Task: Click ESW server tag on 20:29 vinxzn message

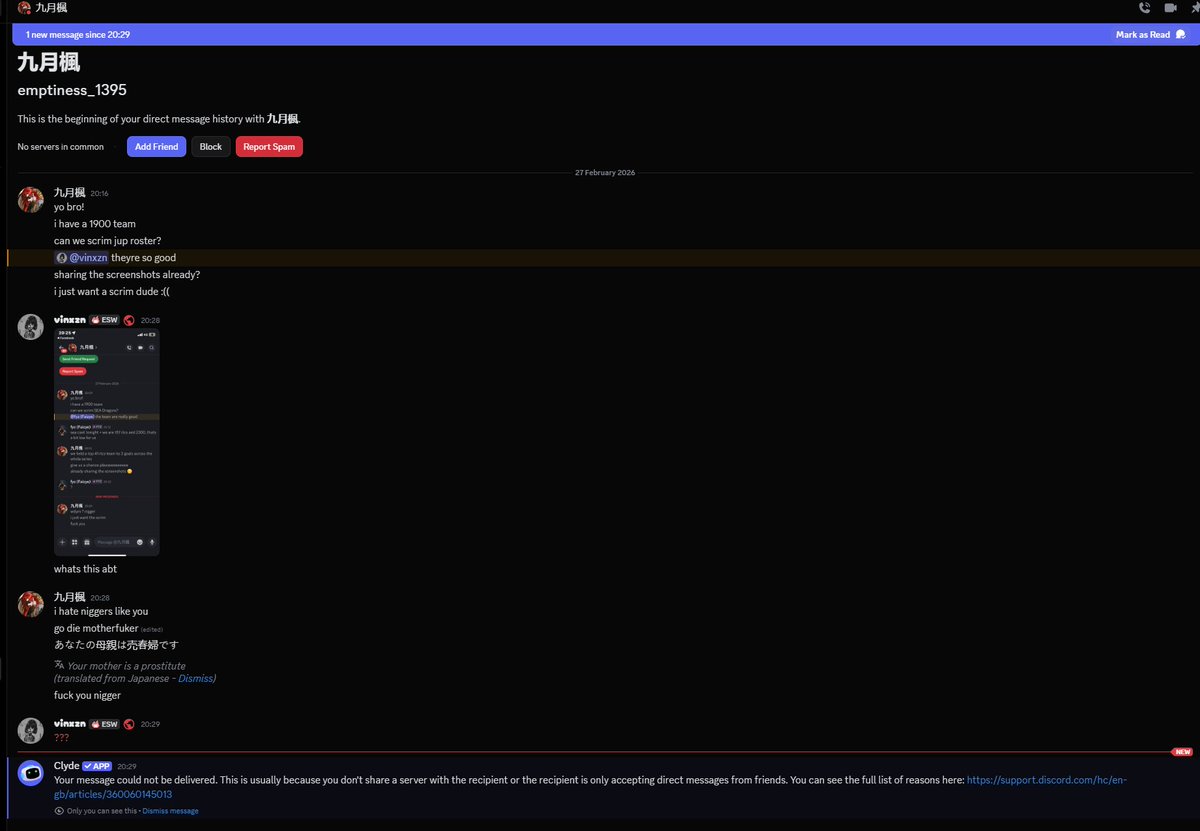Action: pyautogui.click(x=104, y=724)
